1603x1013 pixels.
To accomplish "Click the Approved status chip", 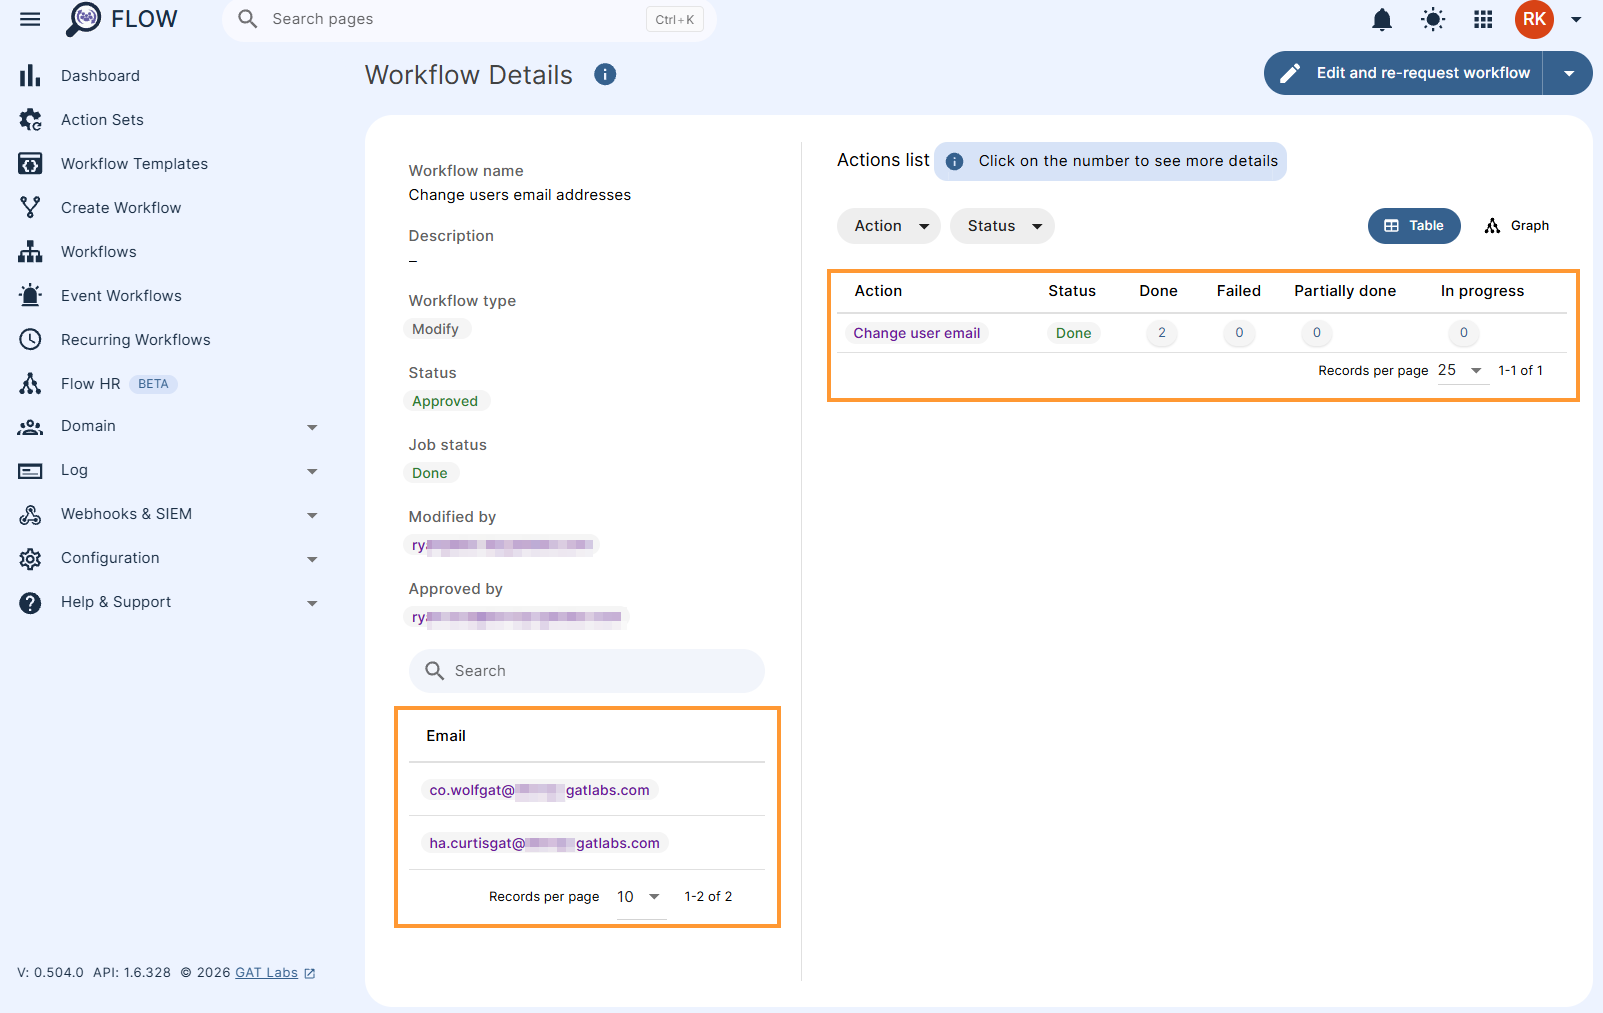I will (445, 401).
